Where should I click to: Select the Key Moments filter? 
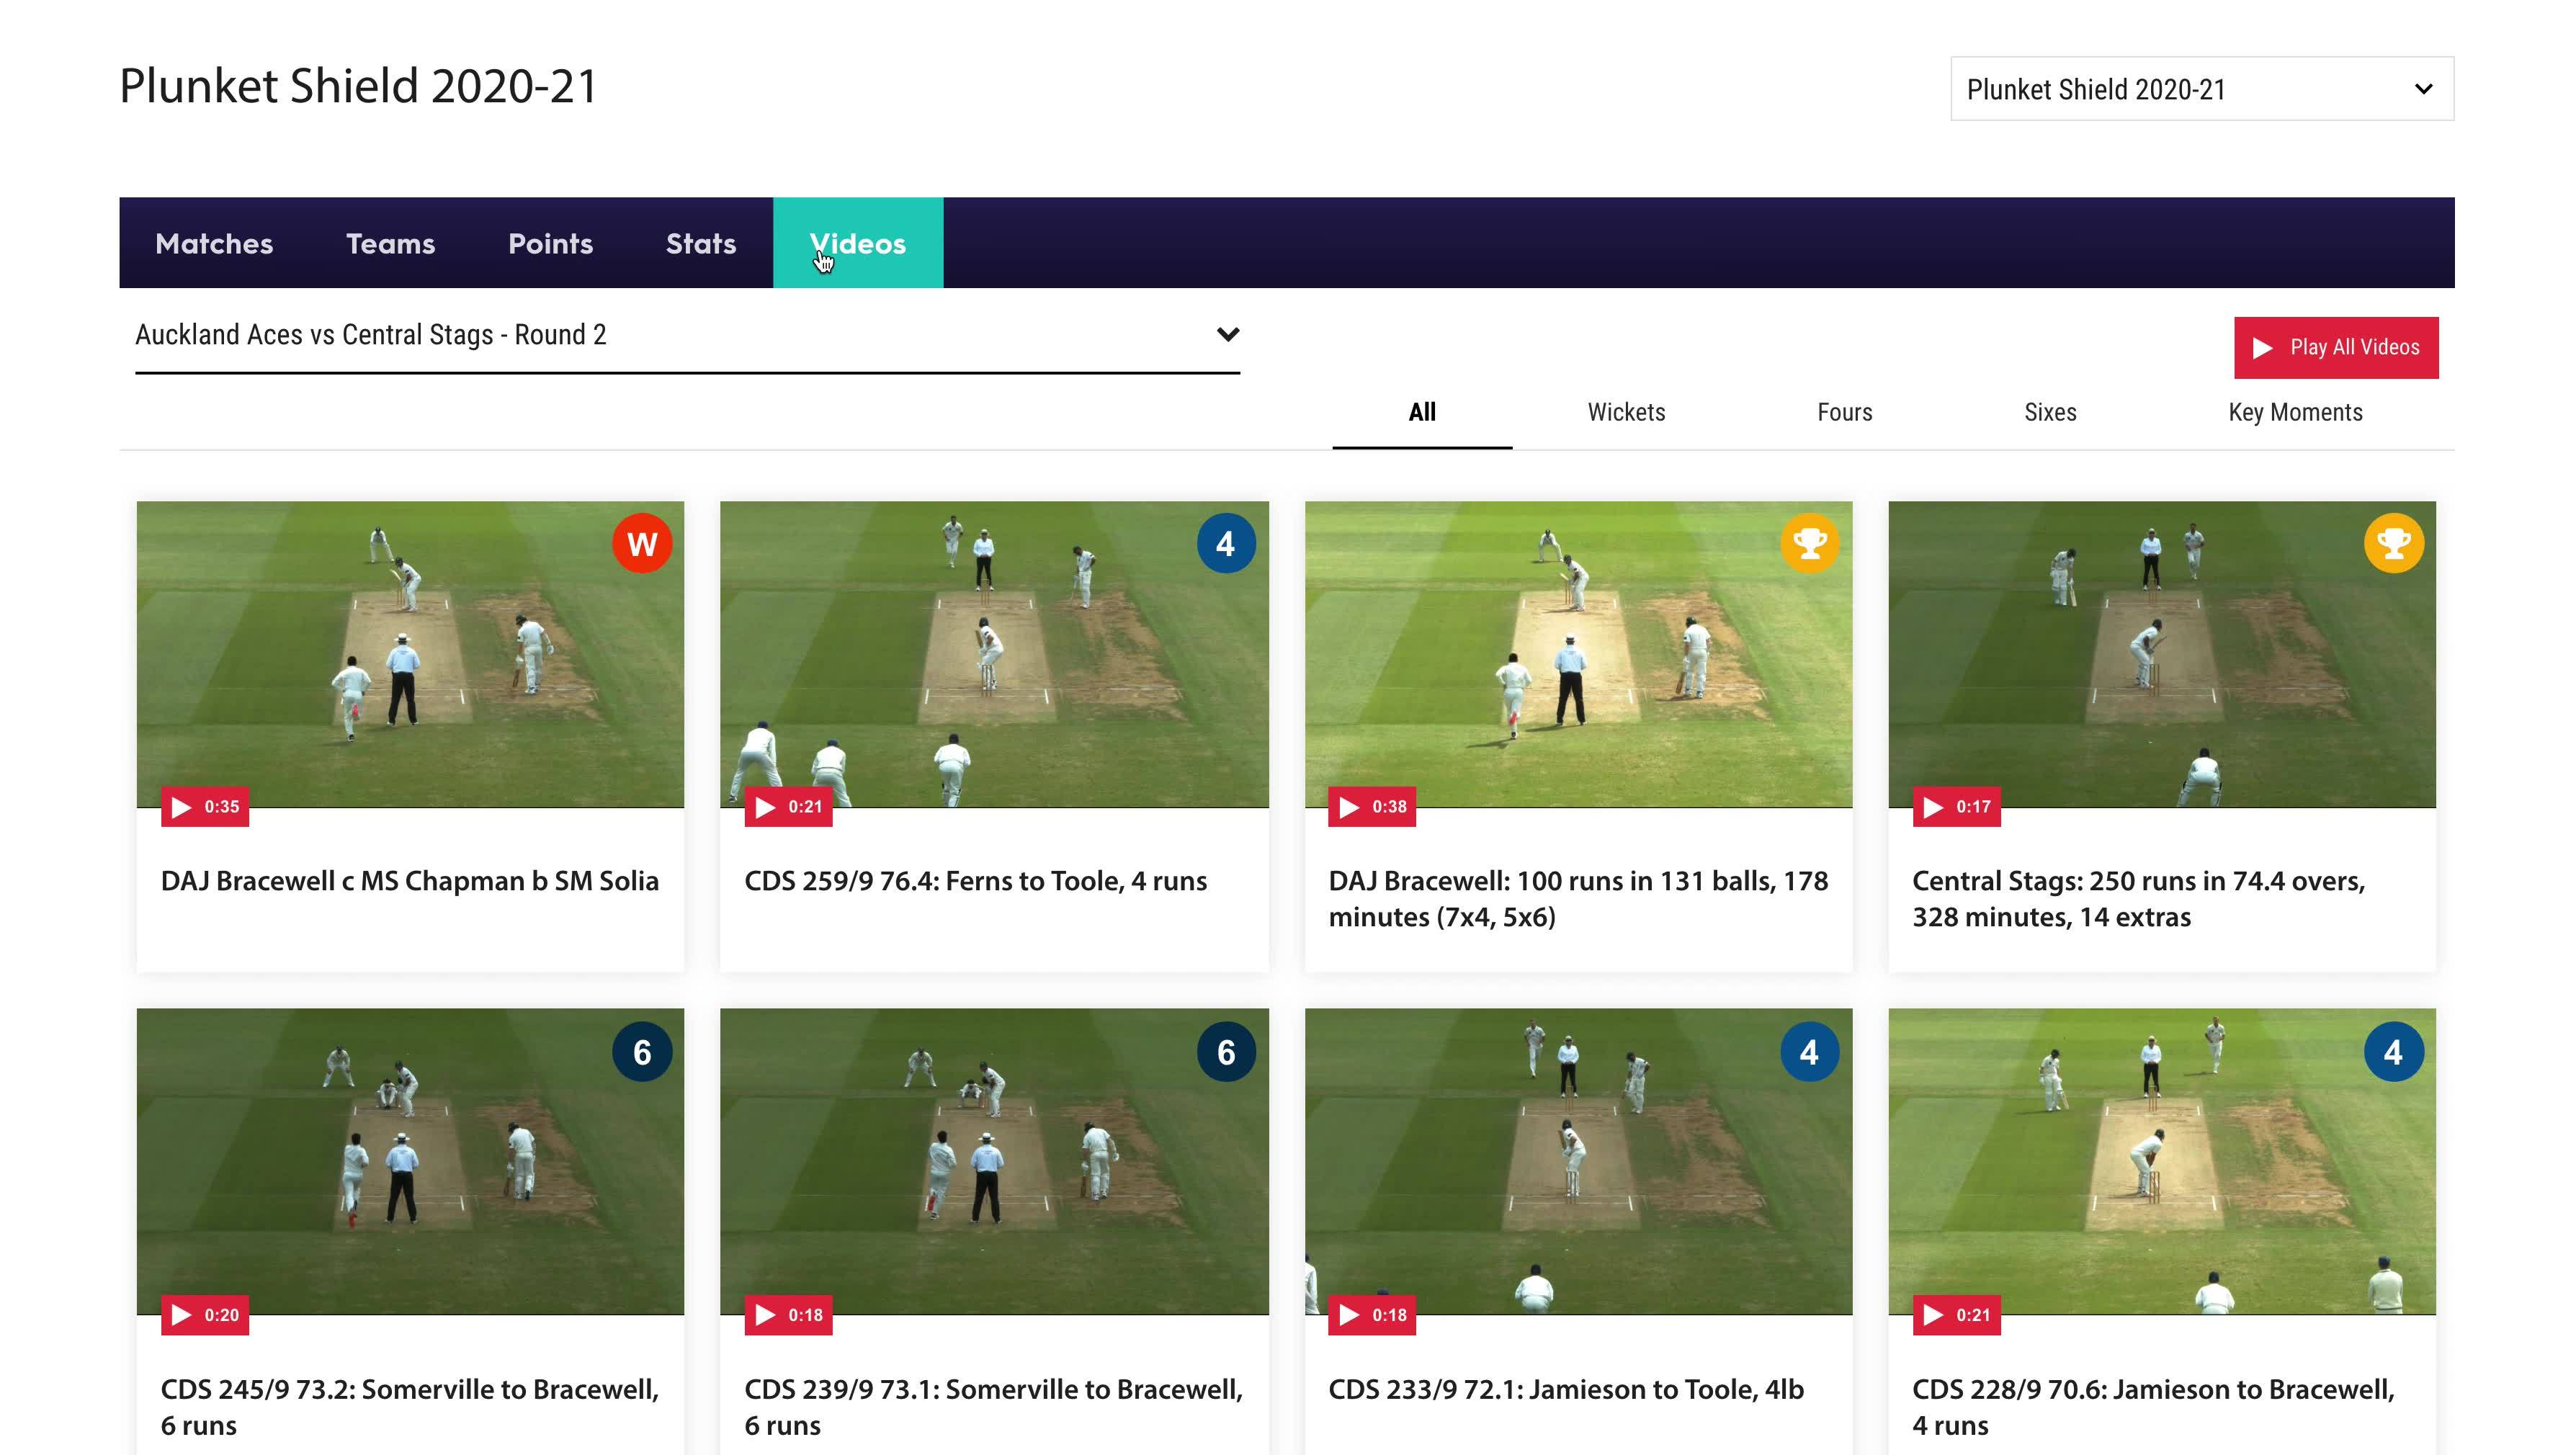(2295, 412)
